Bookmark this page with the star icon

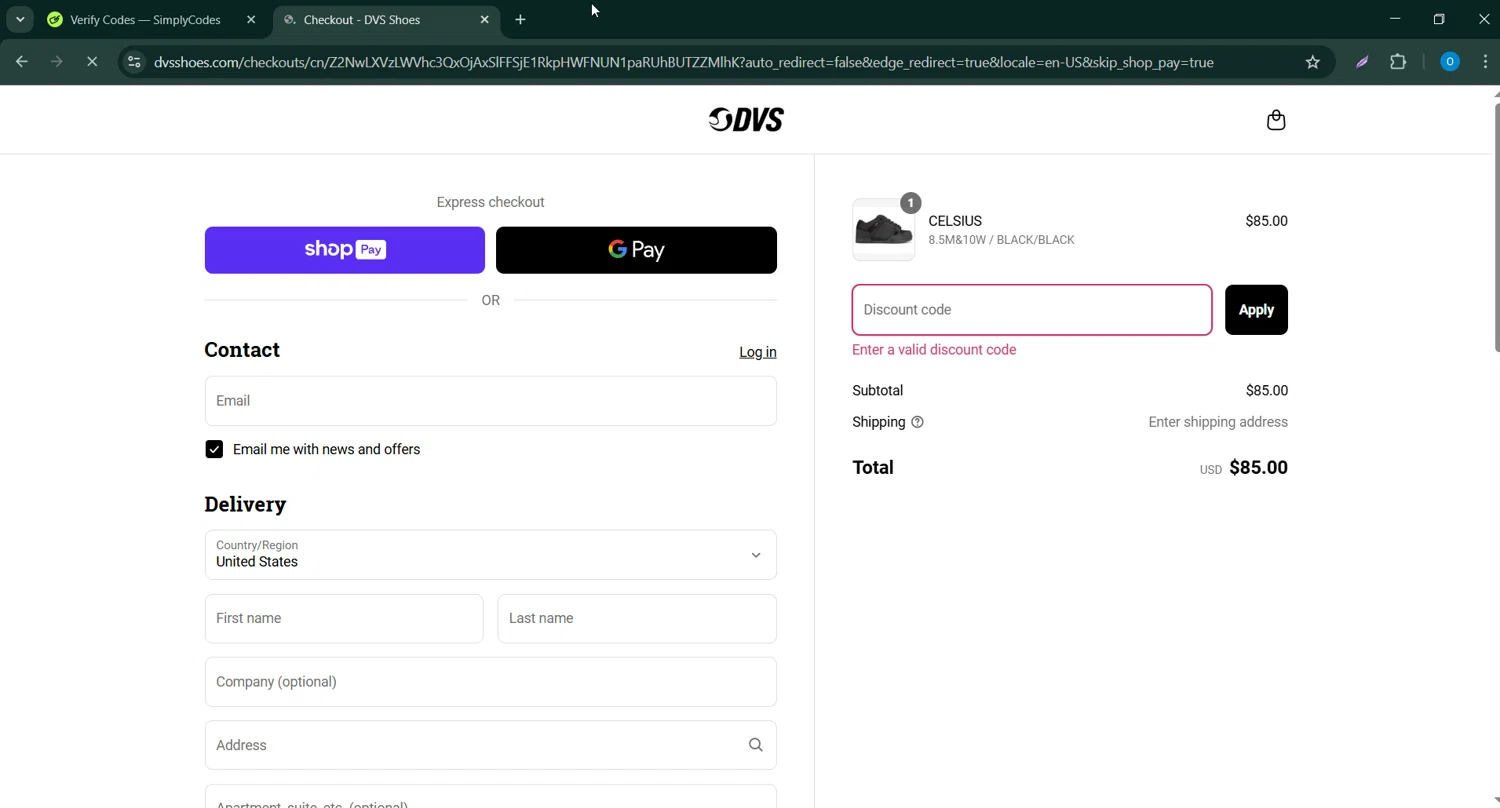pyautogui.click(x=1313, y=62)
